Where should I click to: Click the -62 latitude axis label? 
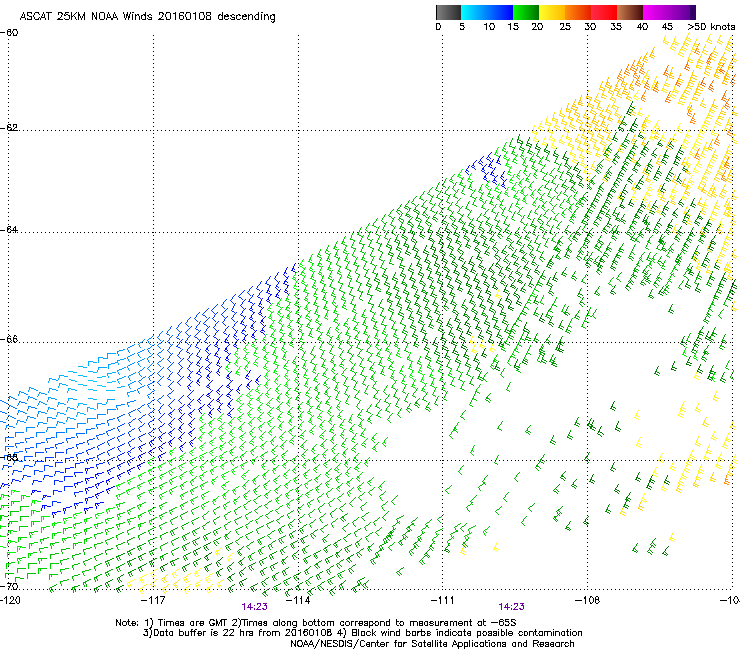(x=10, y=127)
